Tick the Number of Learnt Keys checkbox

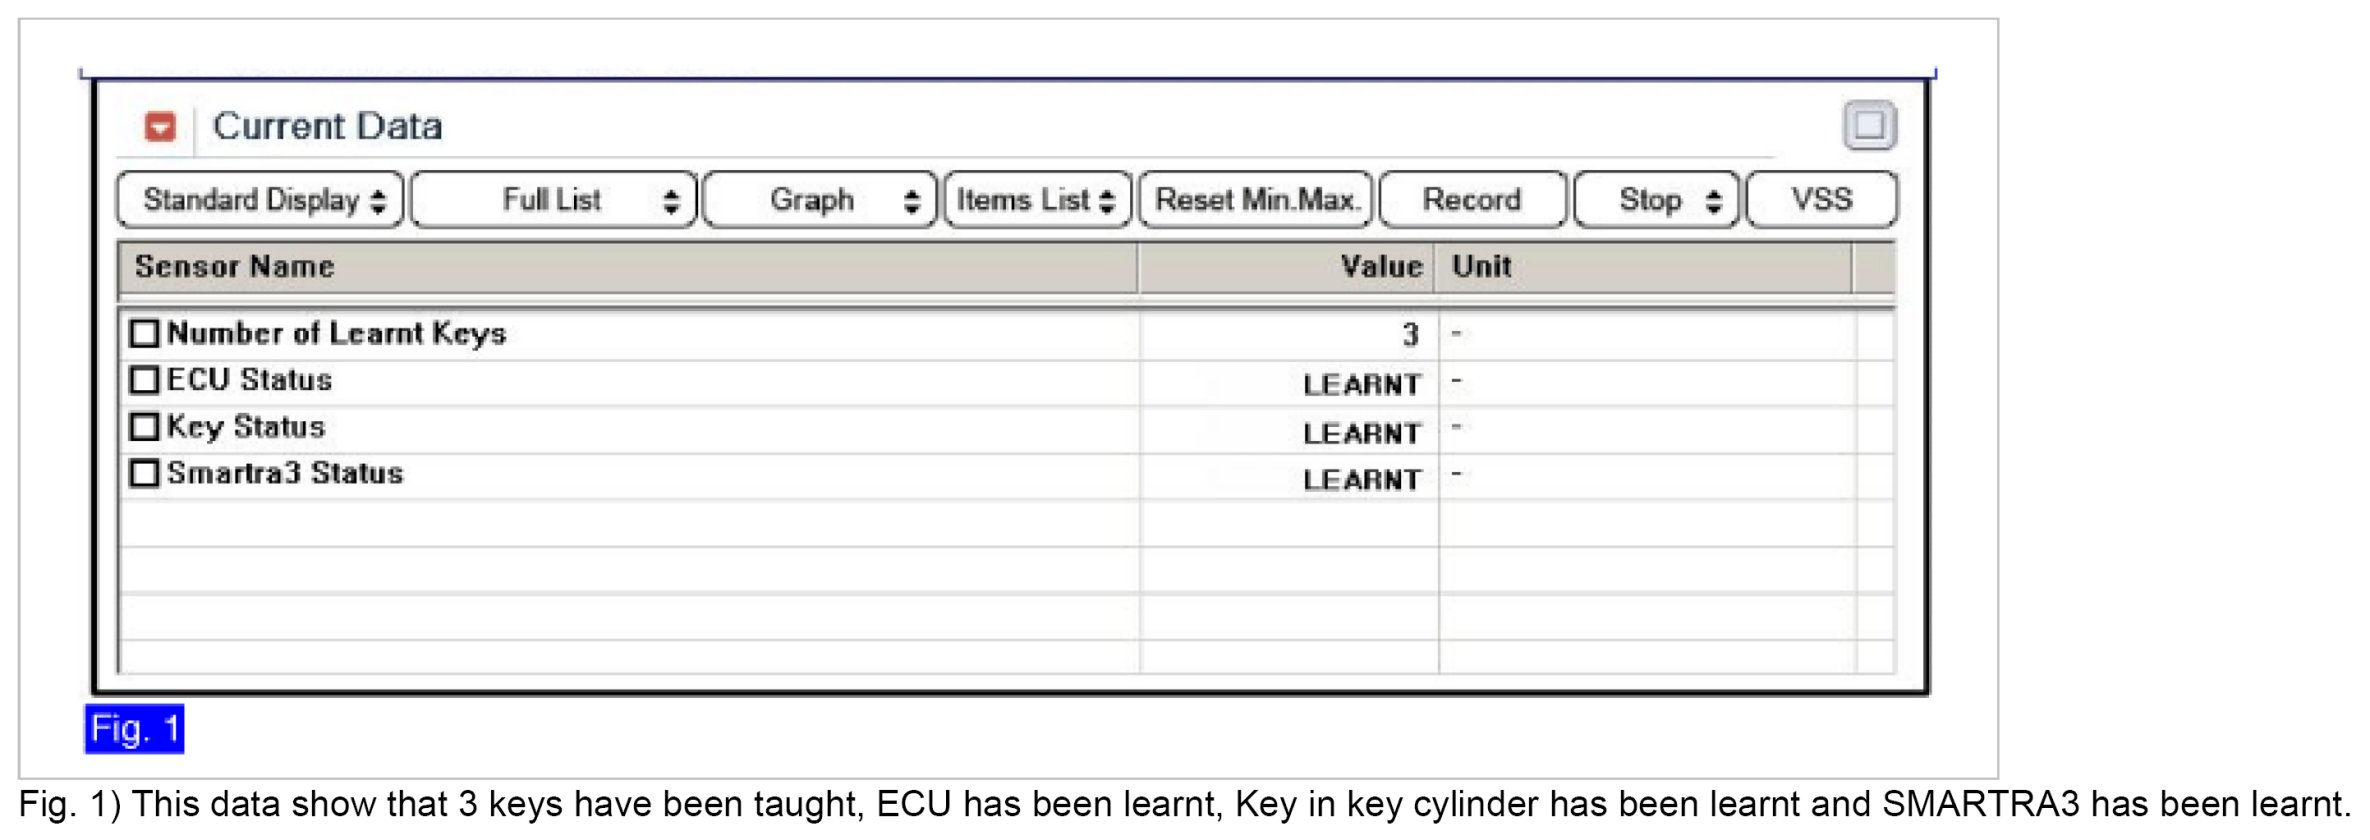(x=145, y=333)
